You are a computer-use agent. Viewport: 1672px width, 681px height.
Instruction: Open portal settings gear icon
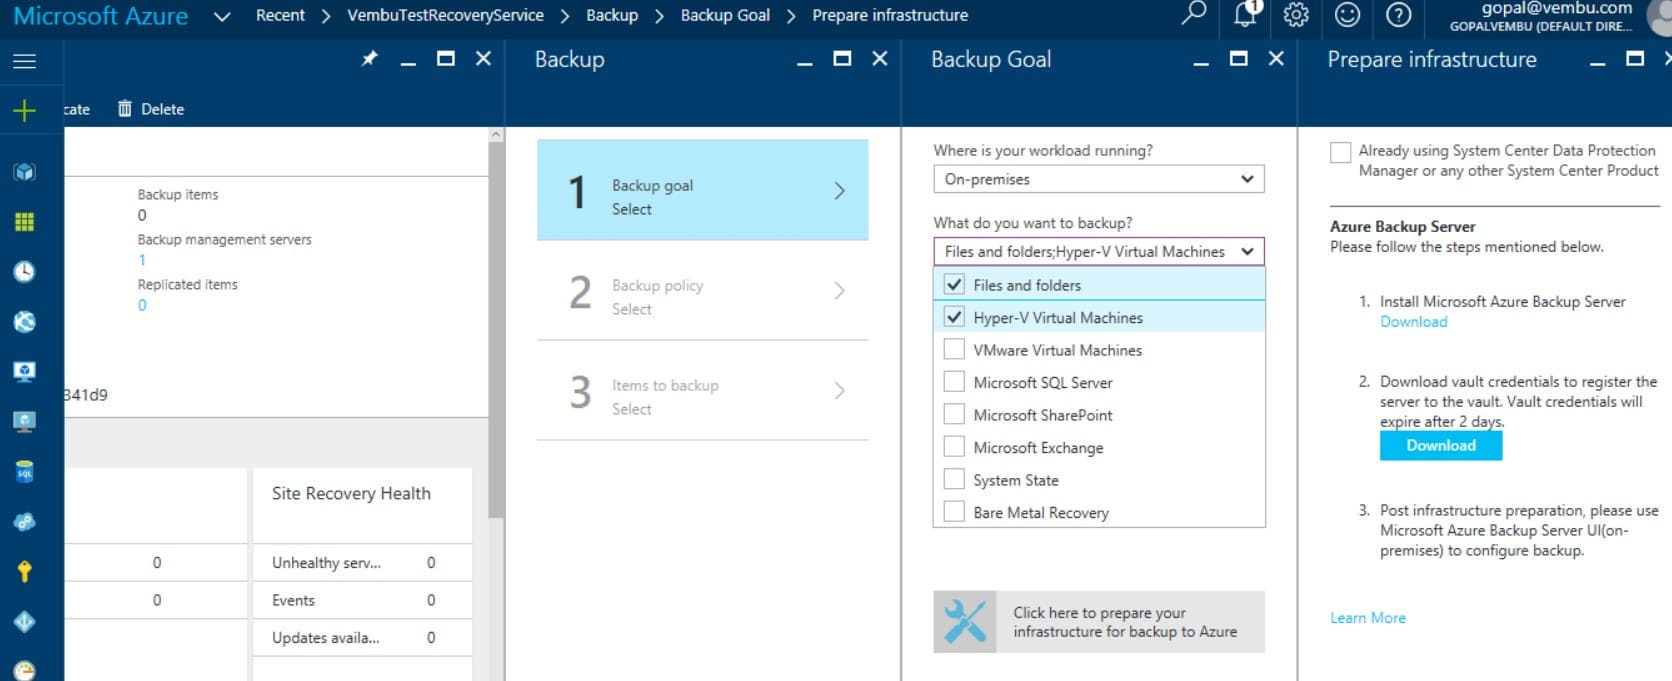point(1296,15)
